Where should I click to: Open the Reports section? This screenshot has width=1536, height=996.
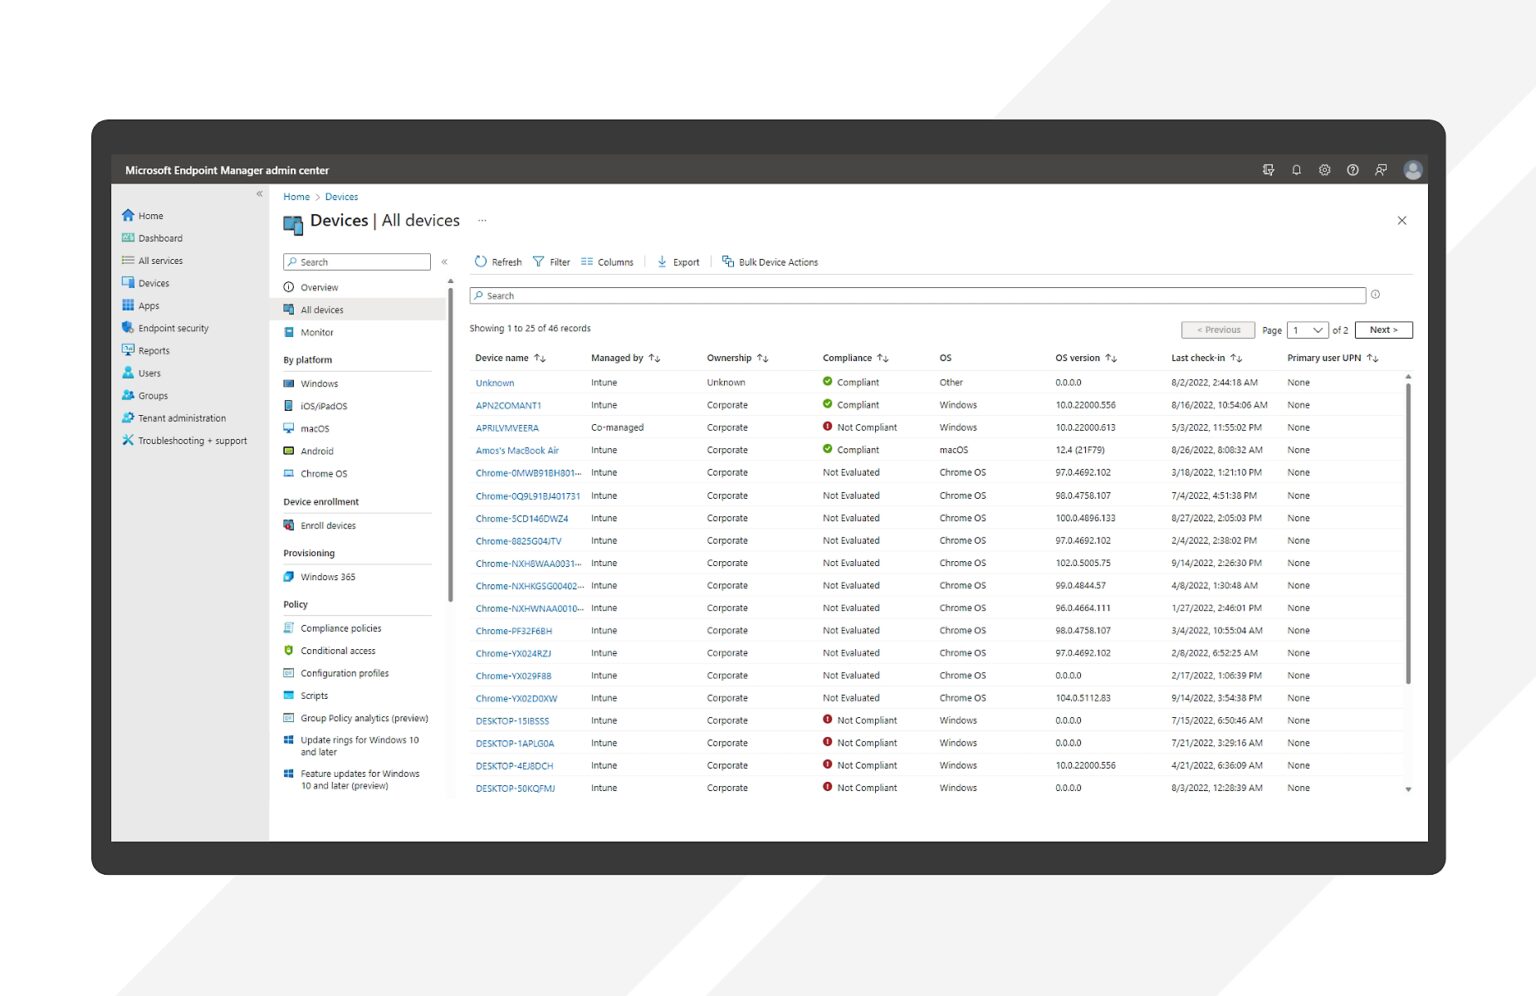156,350
